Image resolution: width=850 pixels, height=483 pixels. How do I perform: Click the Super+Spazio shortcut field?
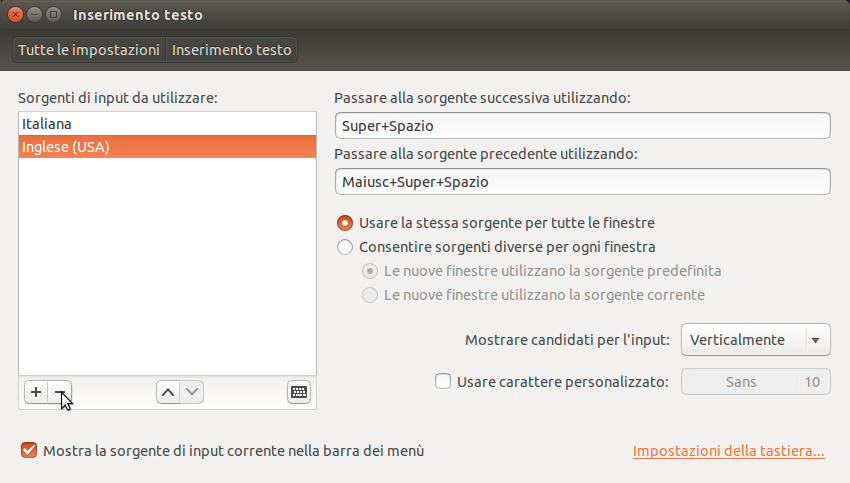582,126
